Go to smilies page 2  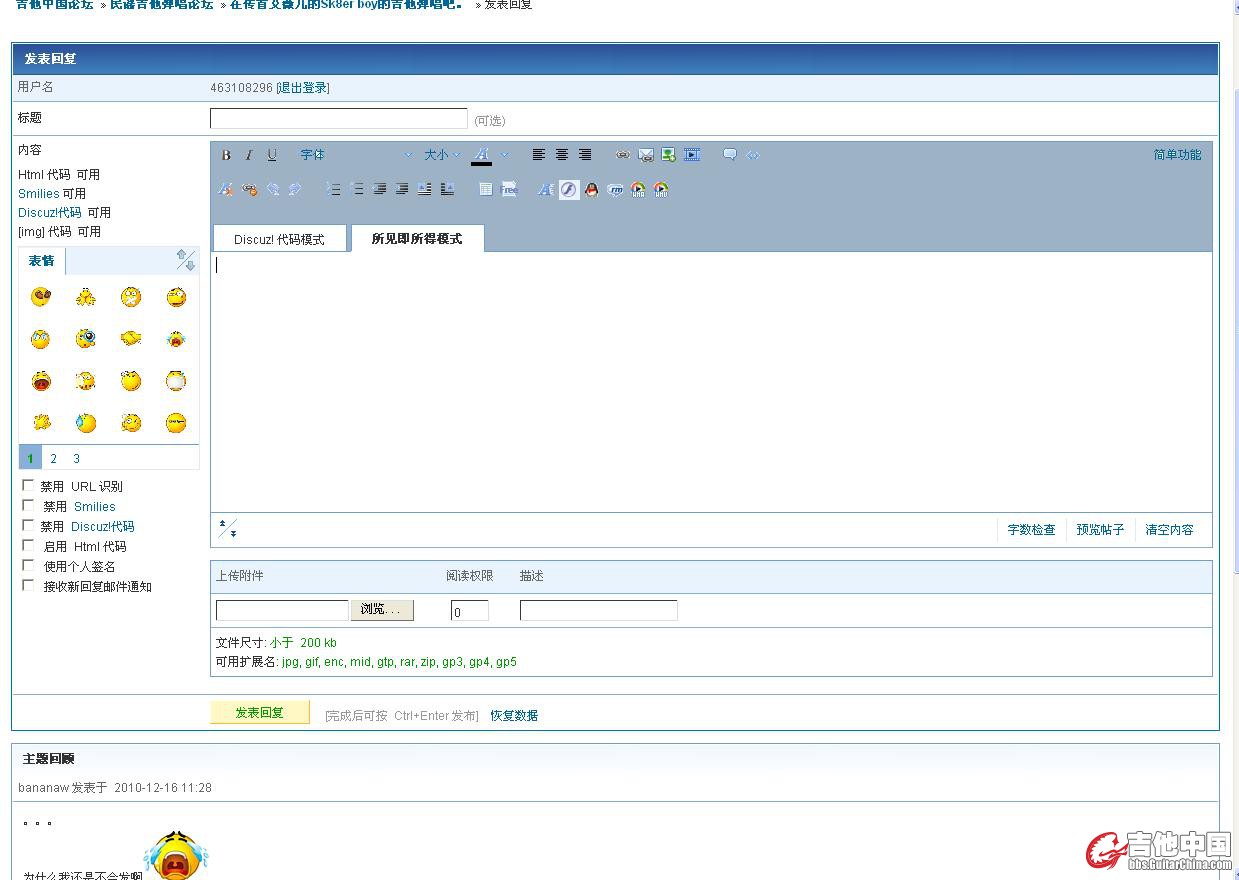tap(53, 459)
